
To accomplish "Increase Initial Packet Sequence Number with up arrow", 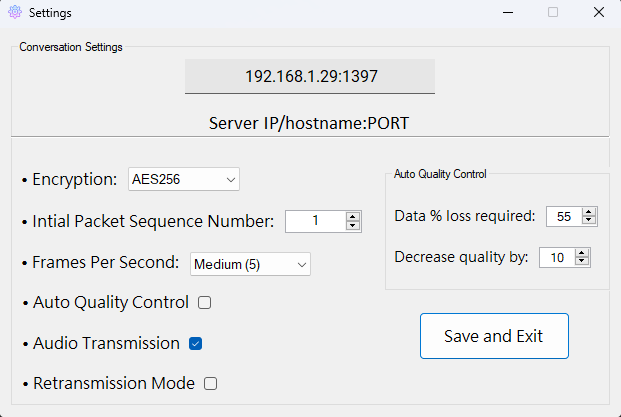I will coord(352,217).
